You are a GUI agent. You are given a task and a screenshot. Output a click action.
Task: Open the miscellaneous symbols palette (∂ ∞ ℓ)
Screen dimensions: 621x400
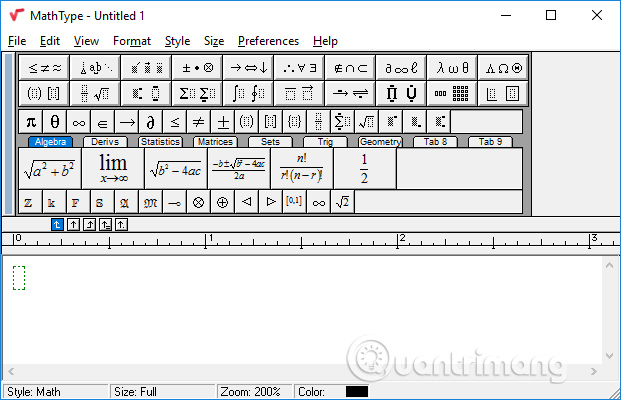coord(401,68)
